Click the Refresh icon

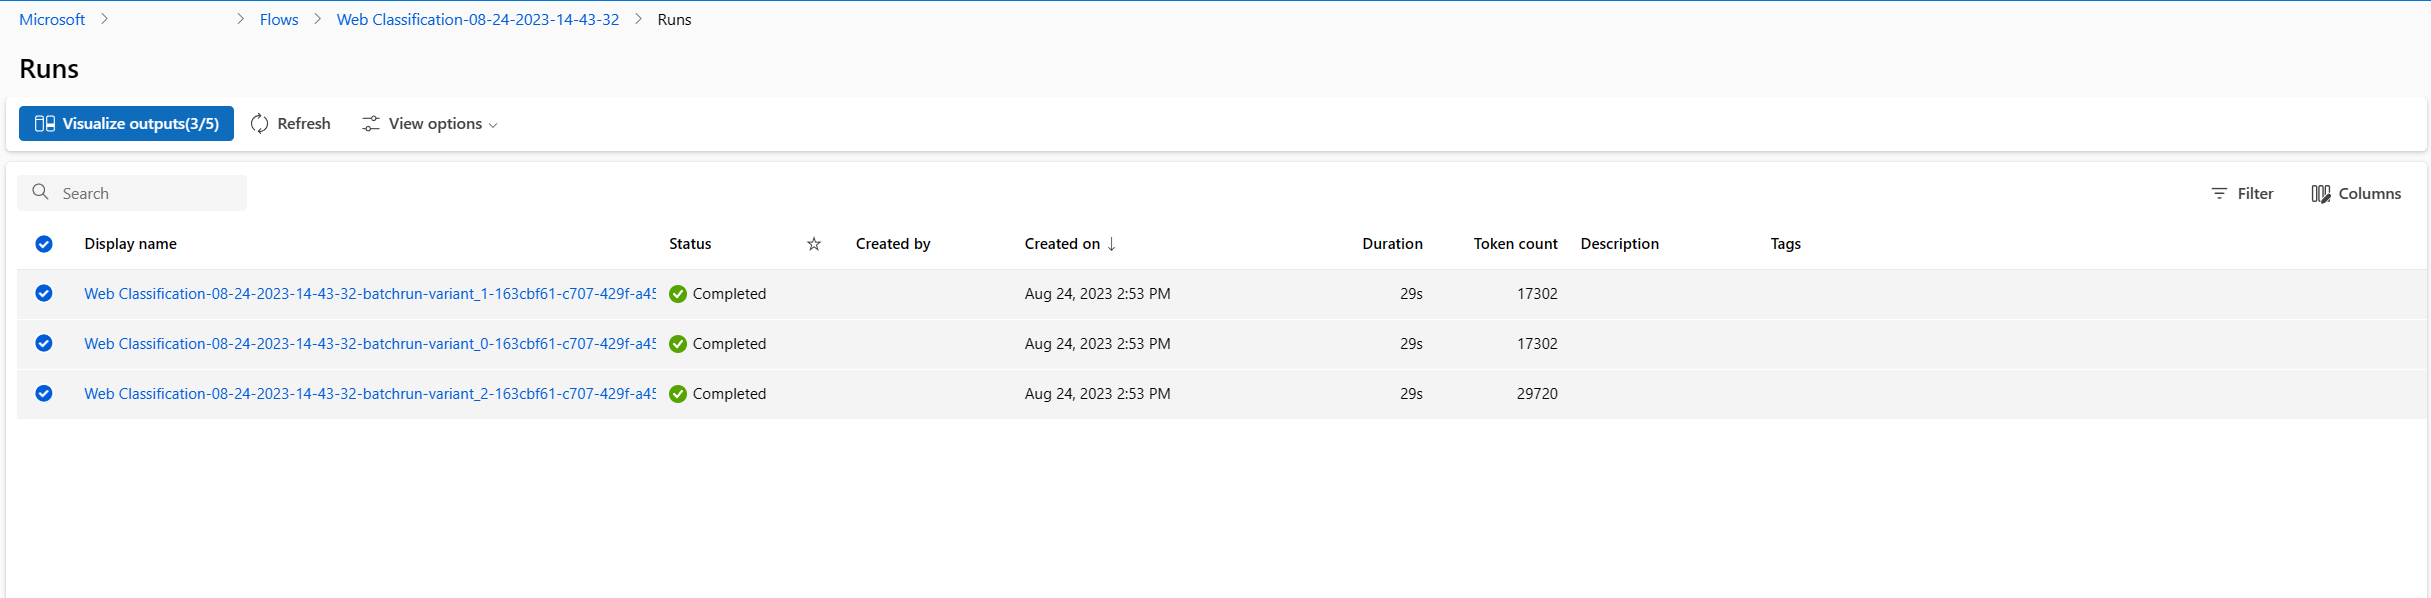tap(260, 124)
